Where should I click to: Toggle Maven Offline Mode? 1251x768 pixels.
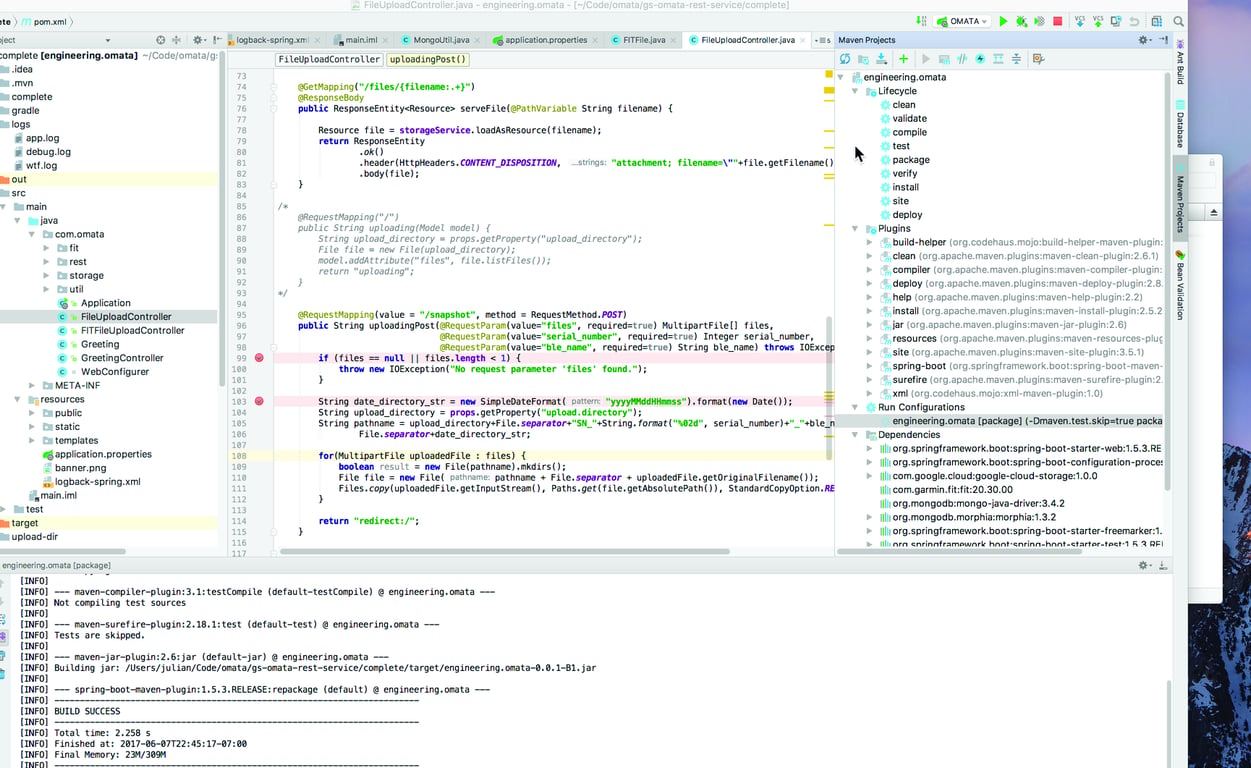click(x=962, y=59)
